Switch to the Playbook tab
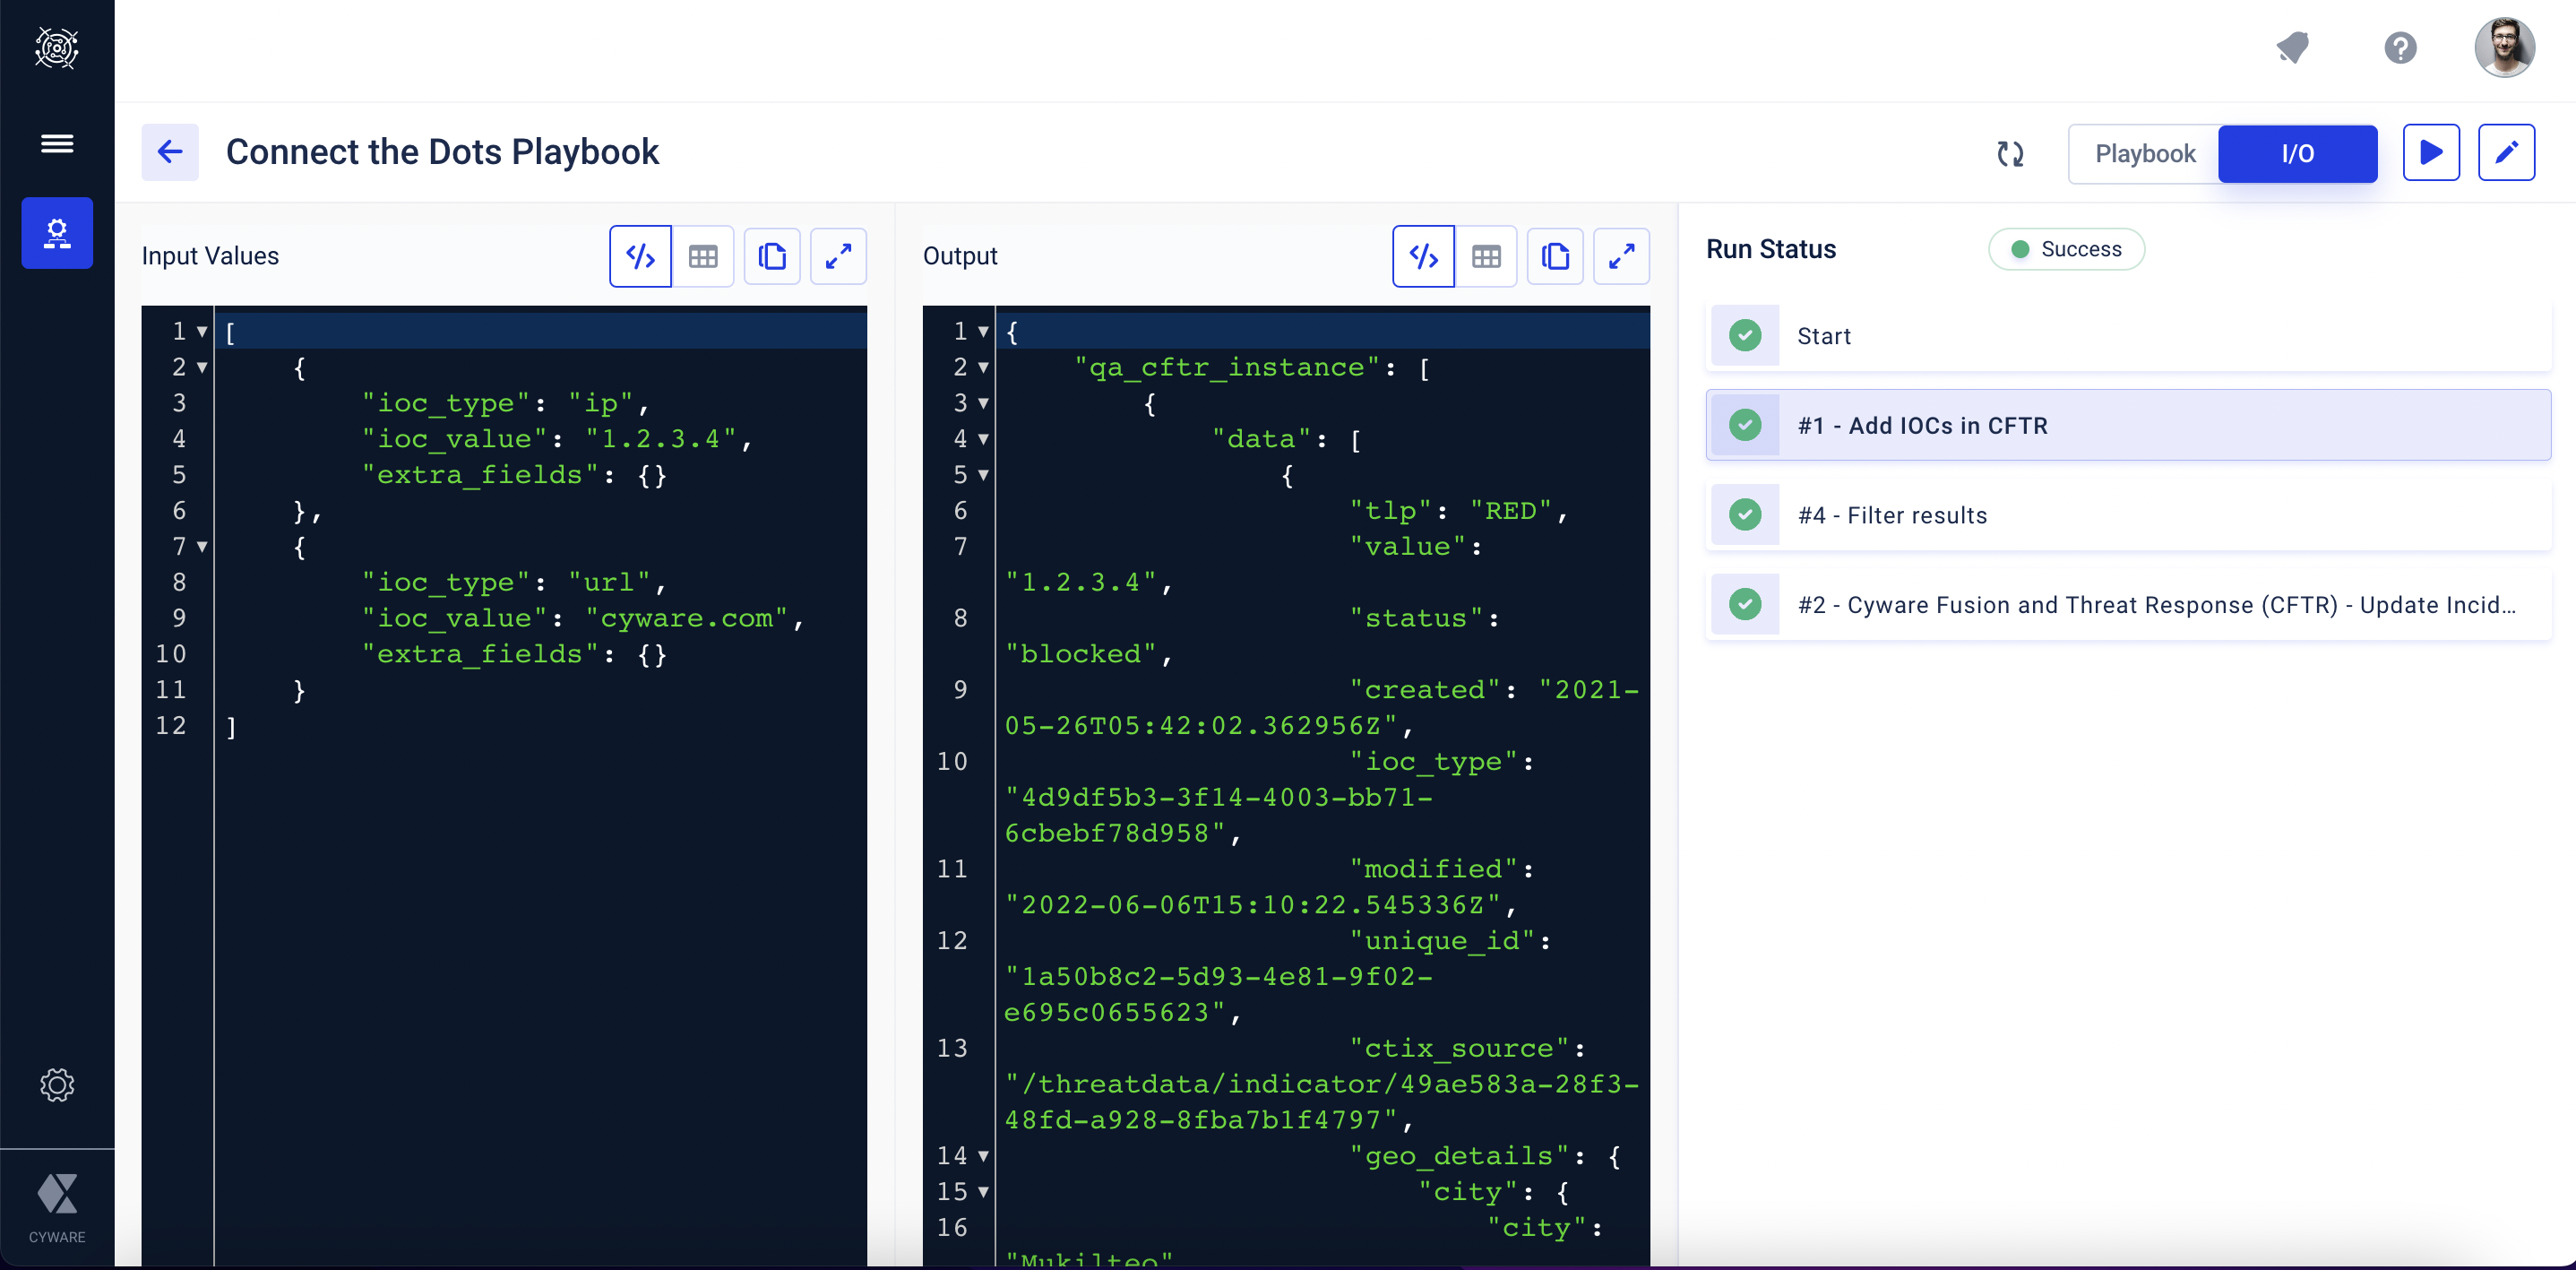 [2144, 154]
